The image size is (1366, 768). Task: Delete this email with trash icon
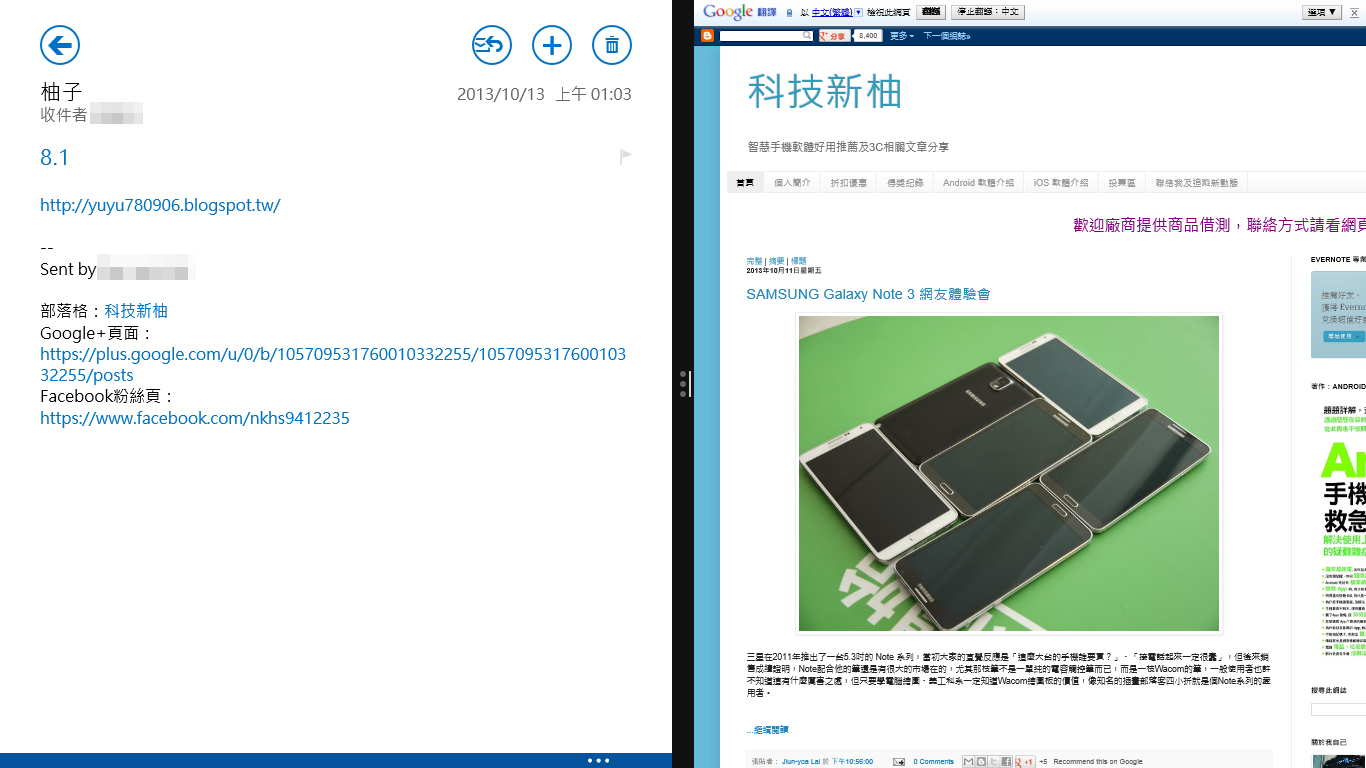[612, 45]
